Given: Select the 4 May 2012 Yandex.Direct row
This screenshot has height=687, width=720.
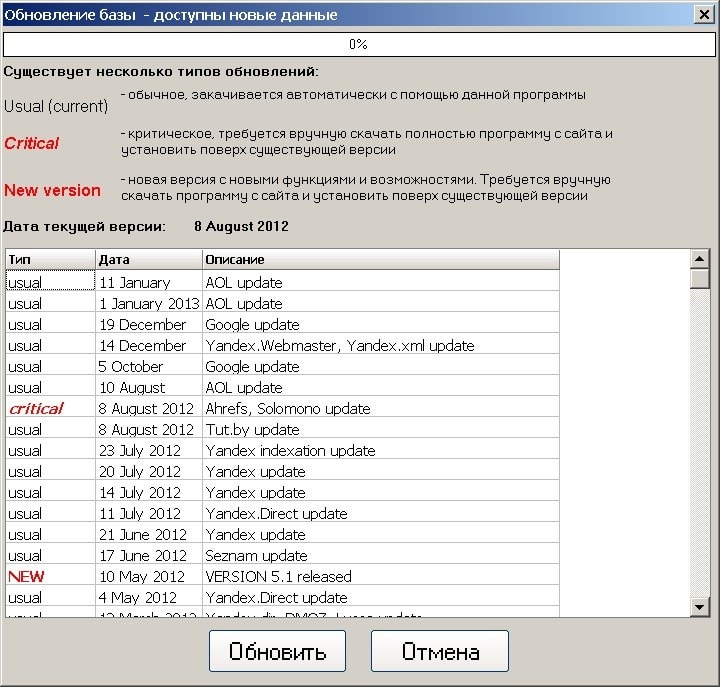Looking at the screenshot, I should 276,598.
